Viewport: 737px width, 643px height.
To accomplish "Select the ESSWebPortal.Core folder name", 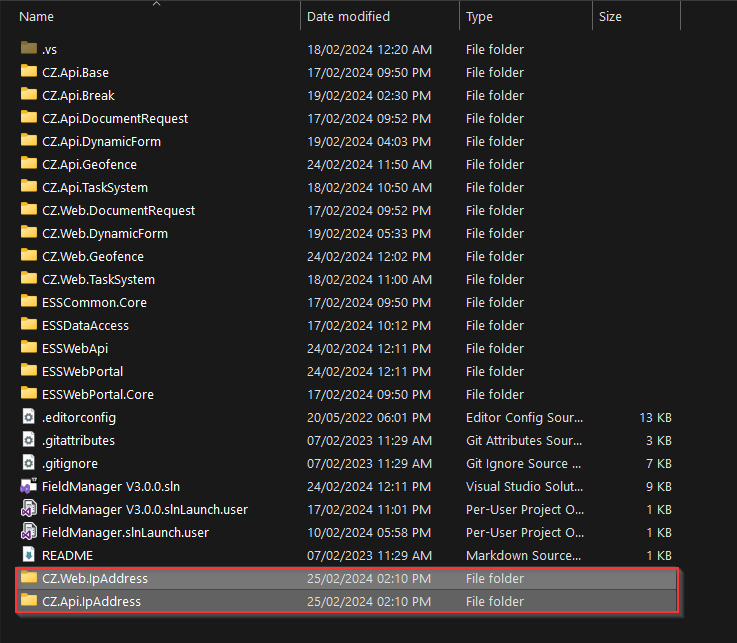I will click(98, 395).
